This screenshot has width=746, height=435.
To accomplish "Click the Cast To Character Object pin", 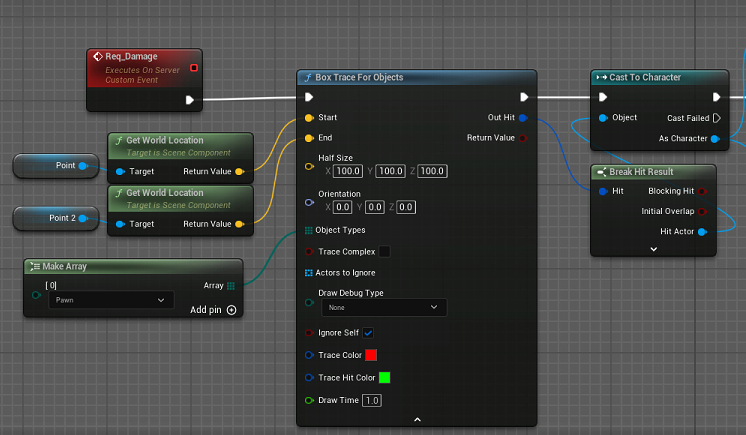I will tap(603, 118).
